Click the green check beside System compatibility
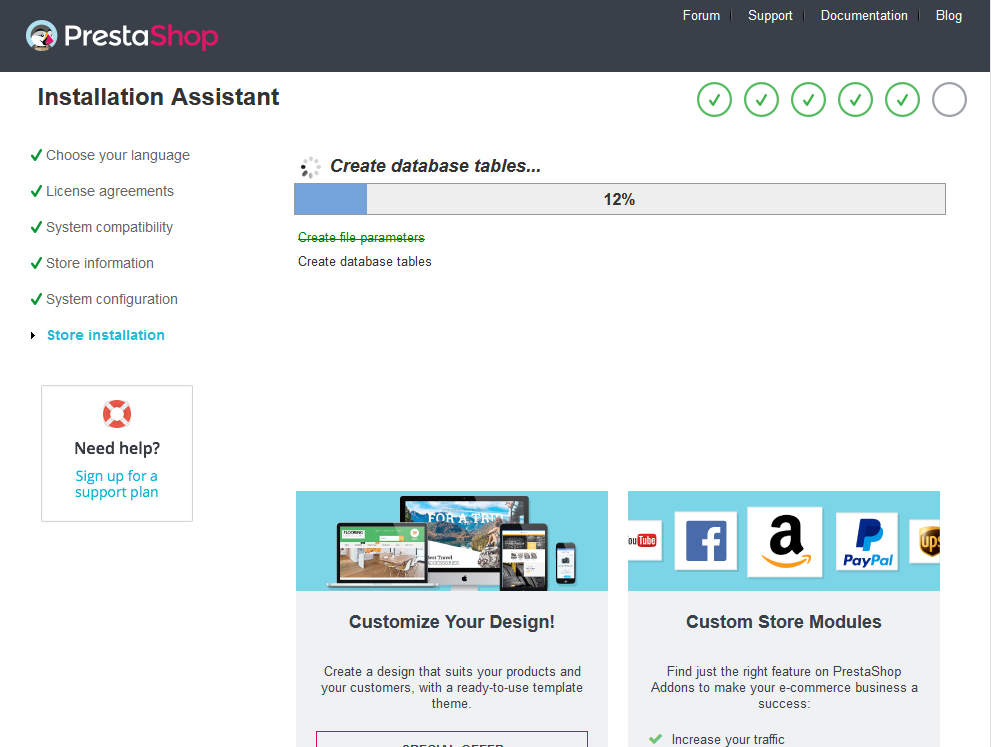 [37, 227]
